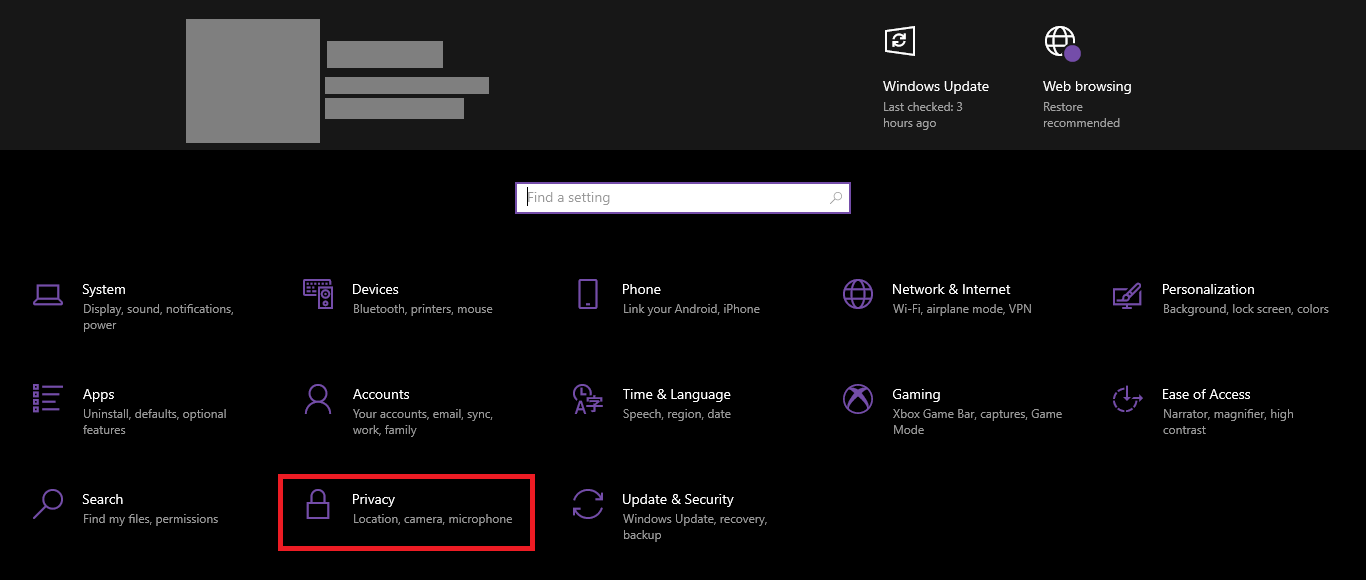Open System settings title
Image resolution: width=1366 pixels, height=580 pixels.
104,289
